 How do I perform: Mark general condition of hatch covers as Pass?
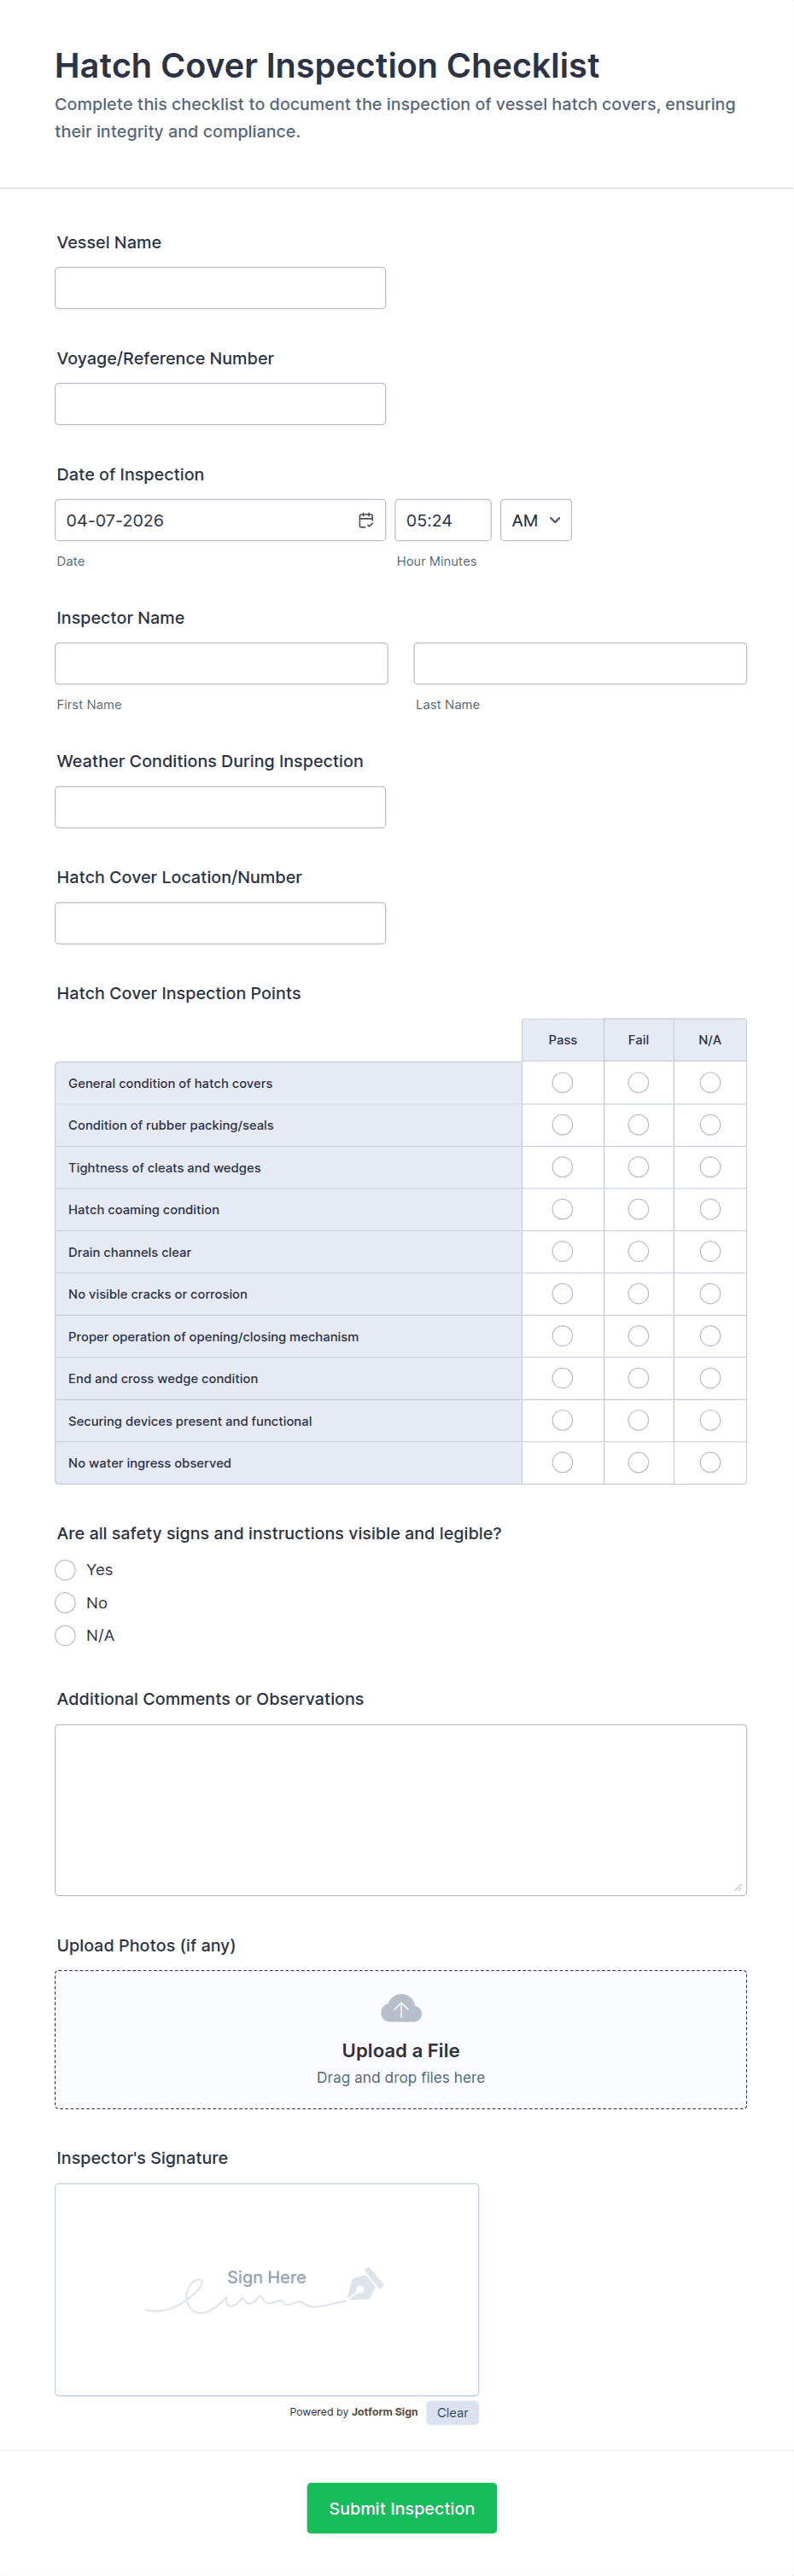coord(562,1083)
